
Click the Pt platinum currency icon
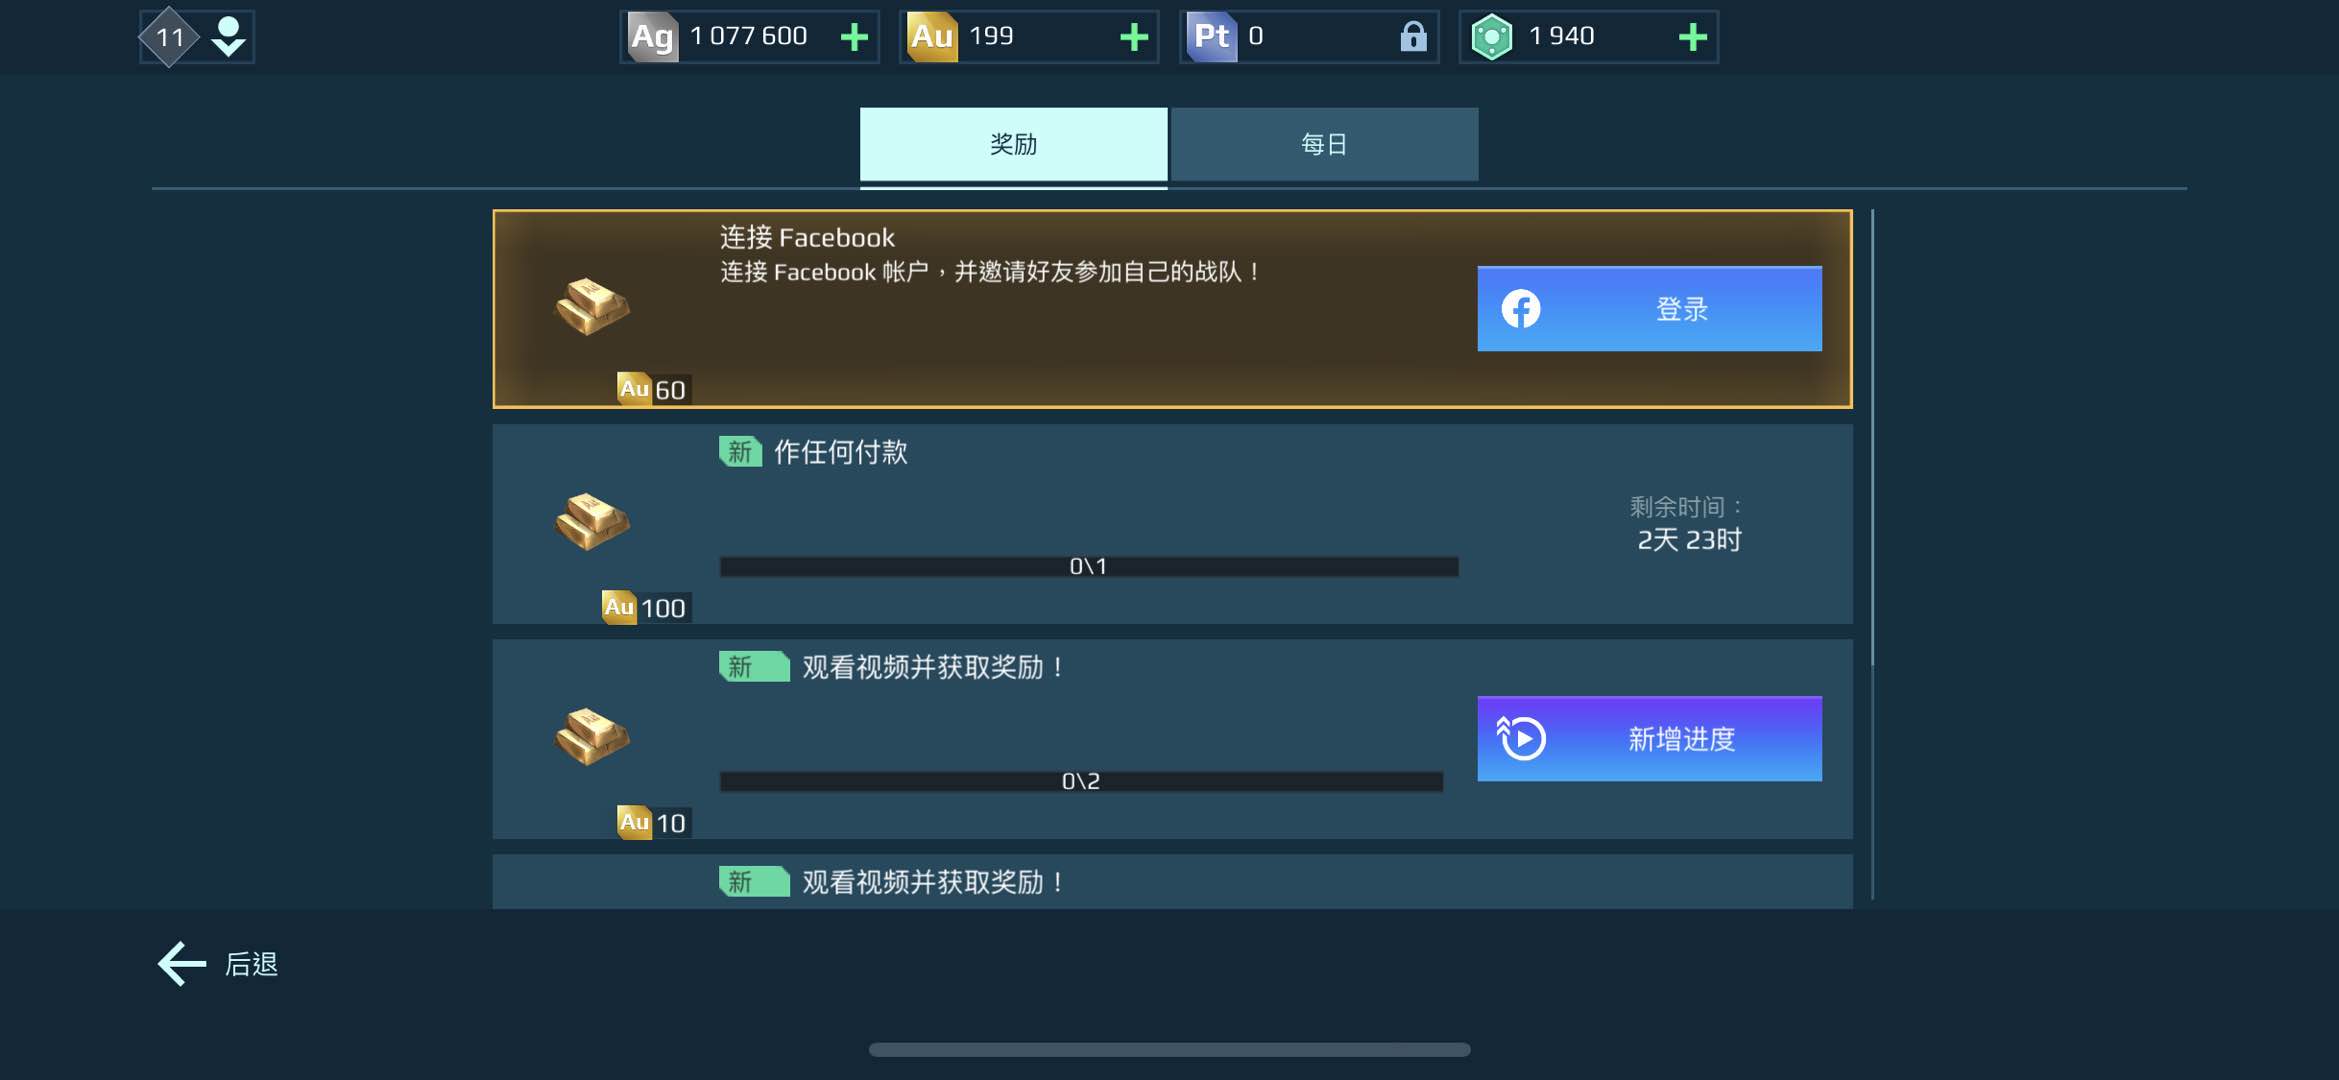1211,37
